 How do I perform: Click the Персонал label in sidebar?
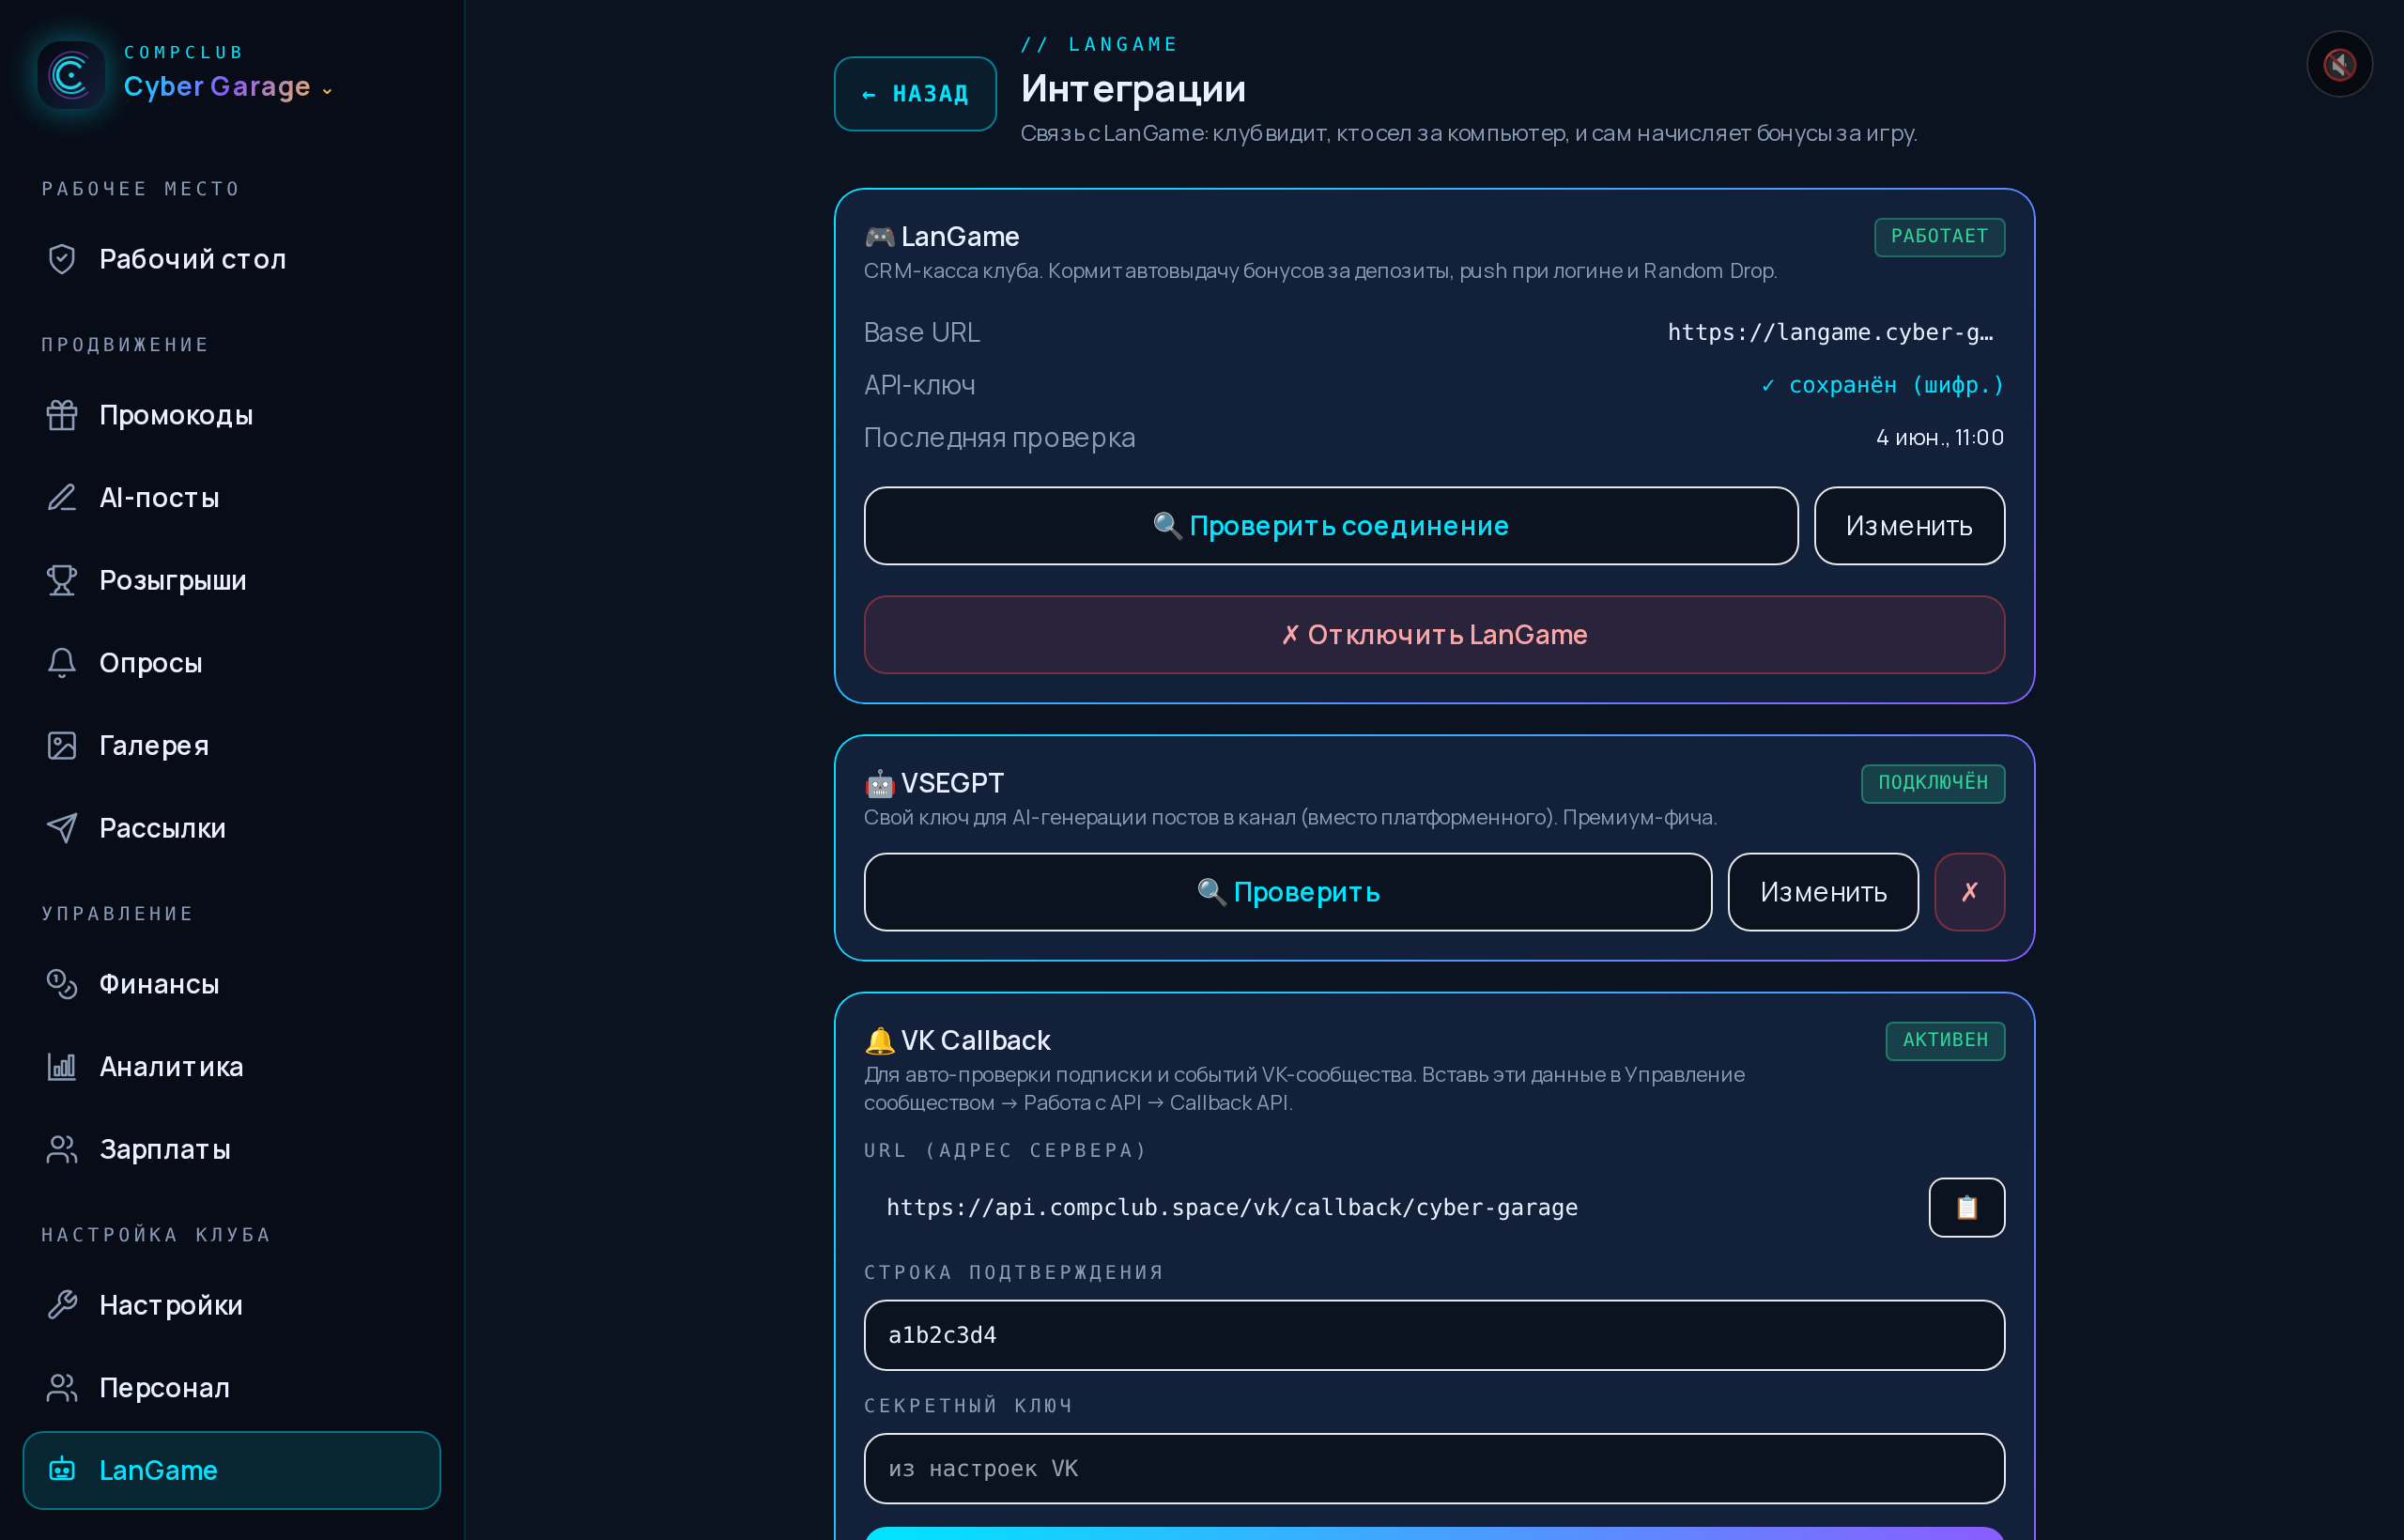tap(165, 1388)
